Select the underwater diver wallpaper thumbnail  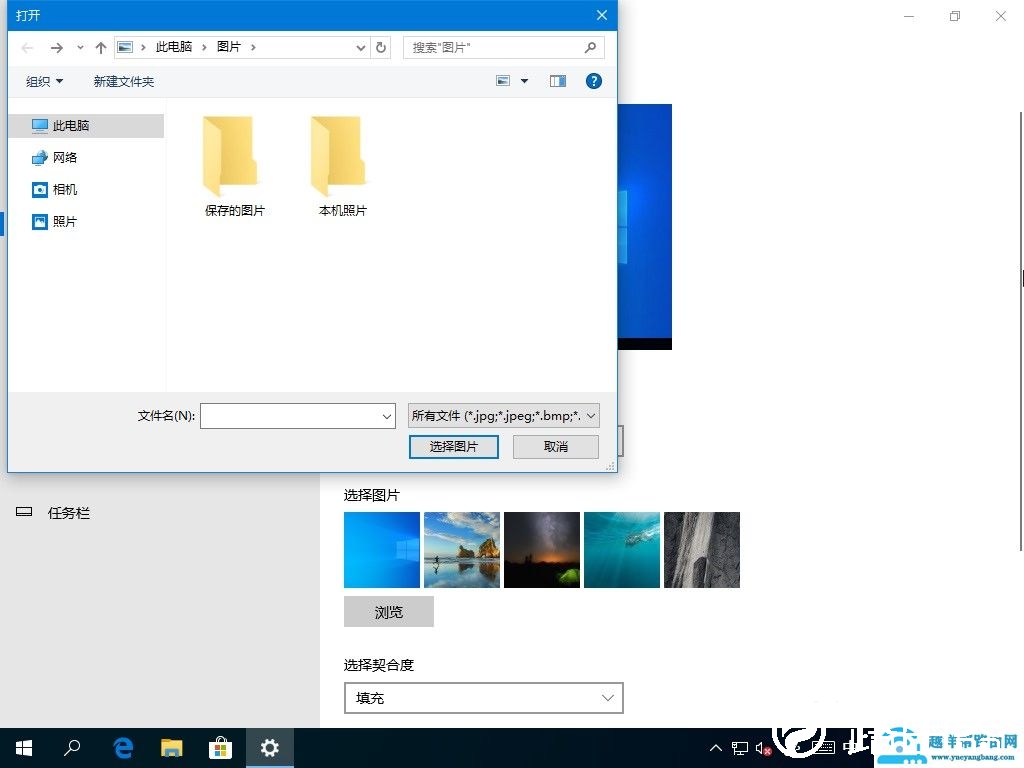click(621, 549)
